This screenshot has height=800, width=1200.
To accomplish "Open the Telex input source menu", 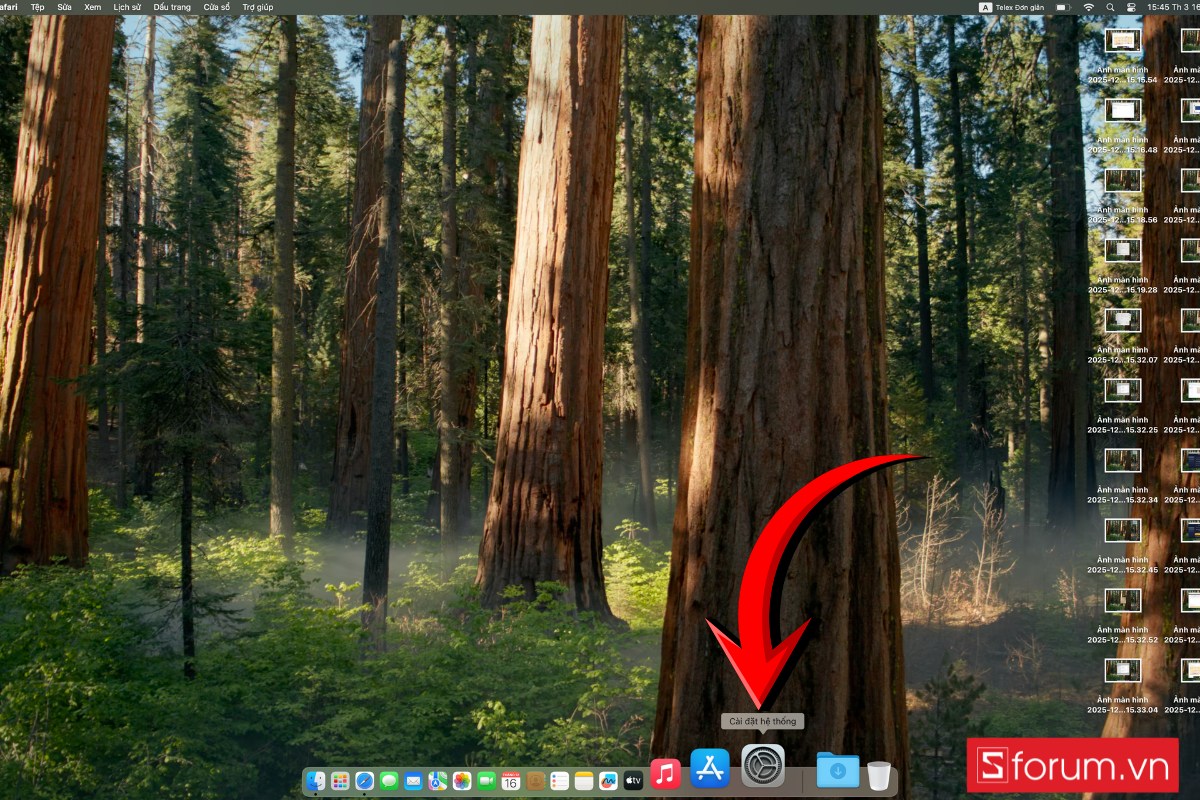I will click(1011, 7).
